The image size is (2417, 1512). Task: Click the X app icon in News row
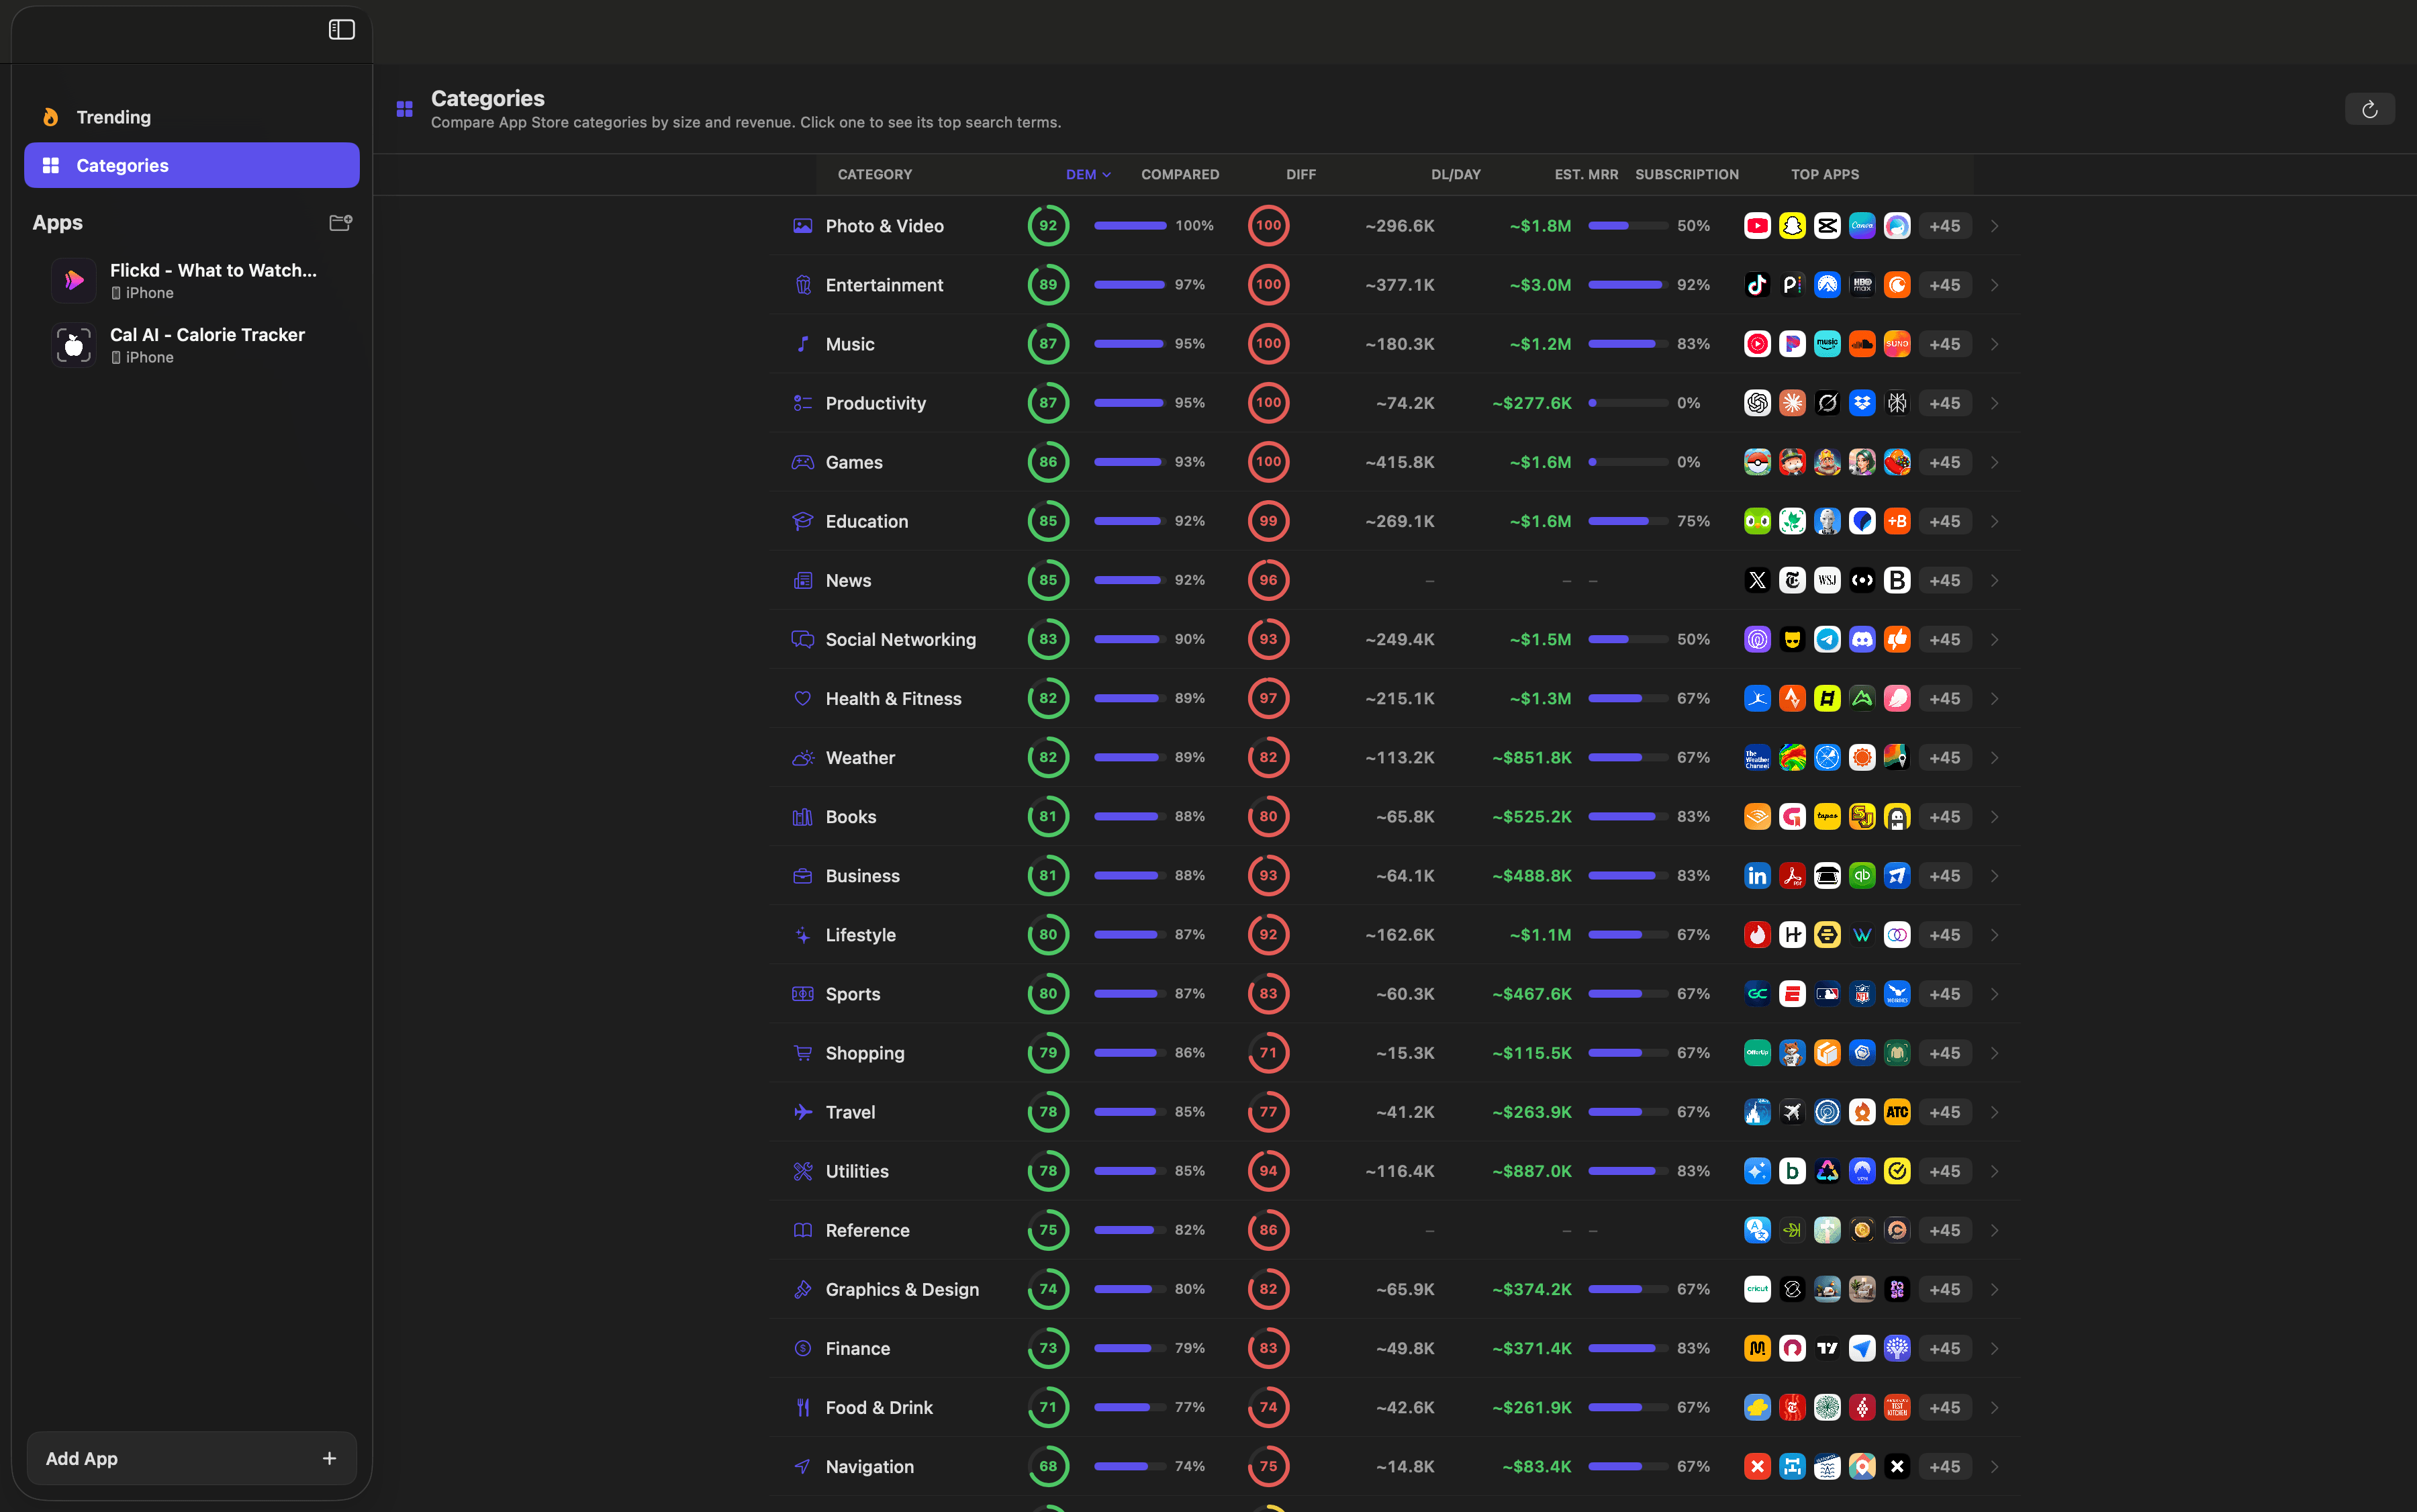1757,580
